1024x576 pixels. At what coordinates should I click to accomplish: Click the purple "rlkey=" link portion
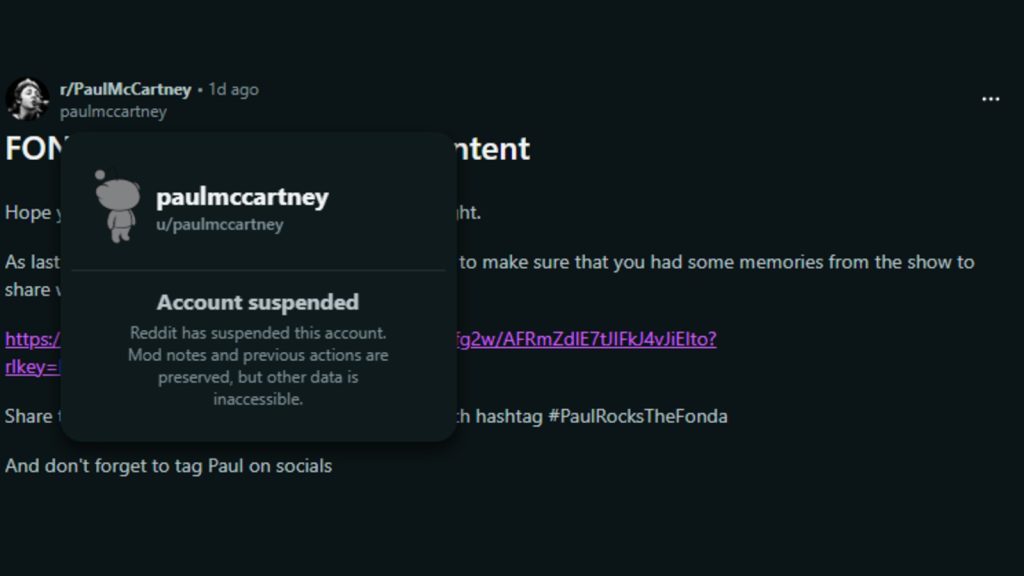click(31, 367)
